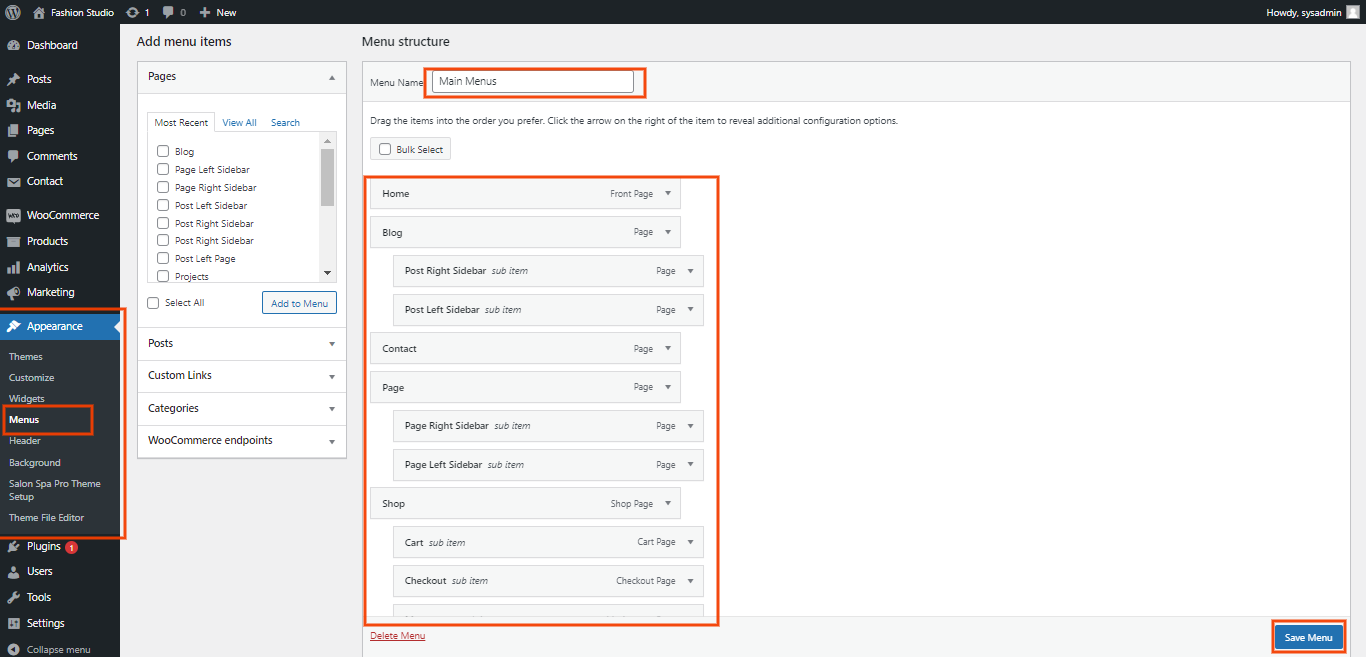This screenshot has width=1366, height=657.
Task: Open the Fashion Studio home icon
Action: 39,12
